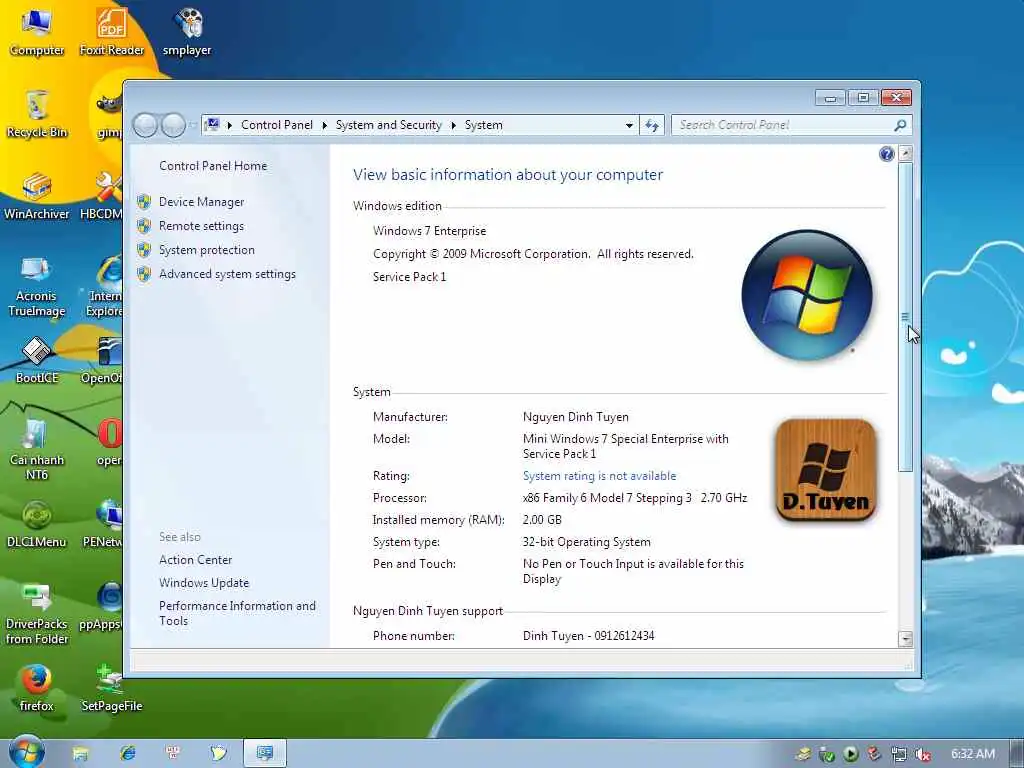Open Advanced system settings

[227, 274]
